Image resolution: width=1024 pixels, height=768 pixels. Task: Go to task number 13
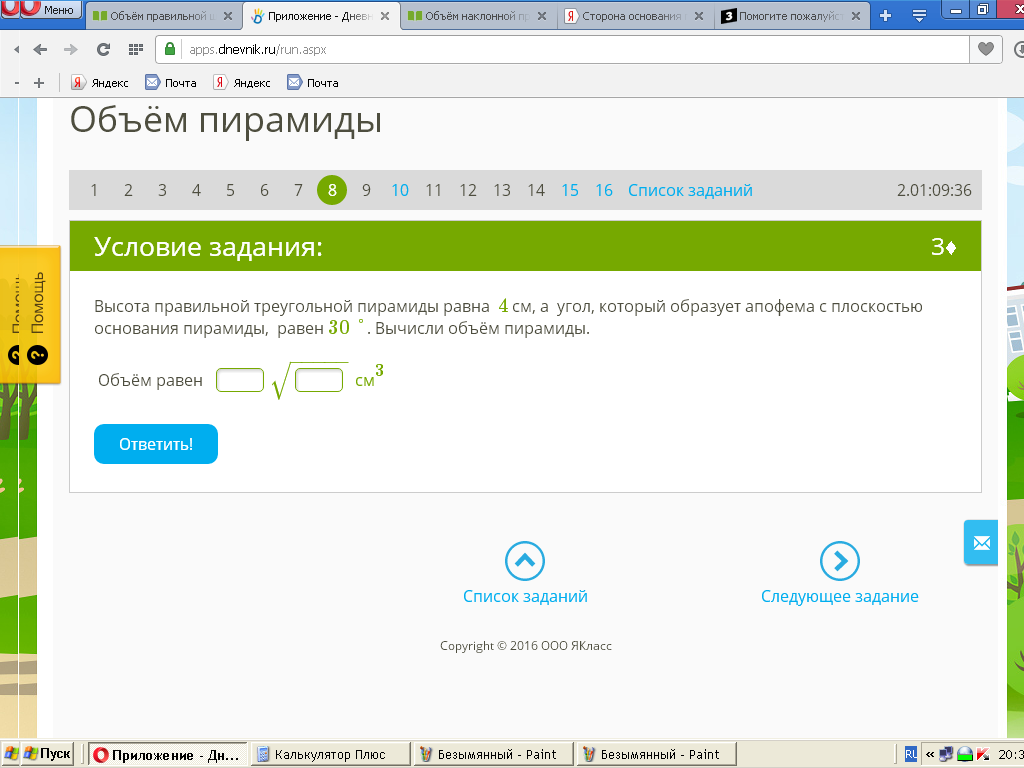pyautogui.click(x=502, y=190)
